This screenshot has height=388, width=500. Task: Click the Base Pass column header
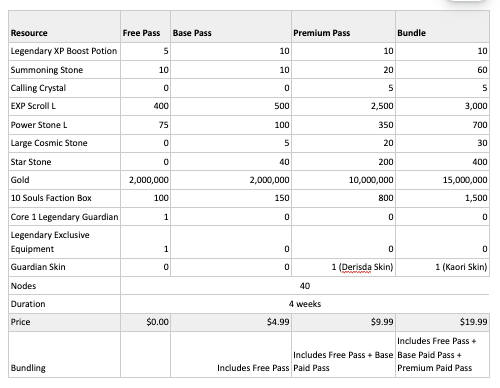(x=231, y=27)
